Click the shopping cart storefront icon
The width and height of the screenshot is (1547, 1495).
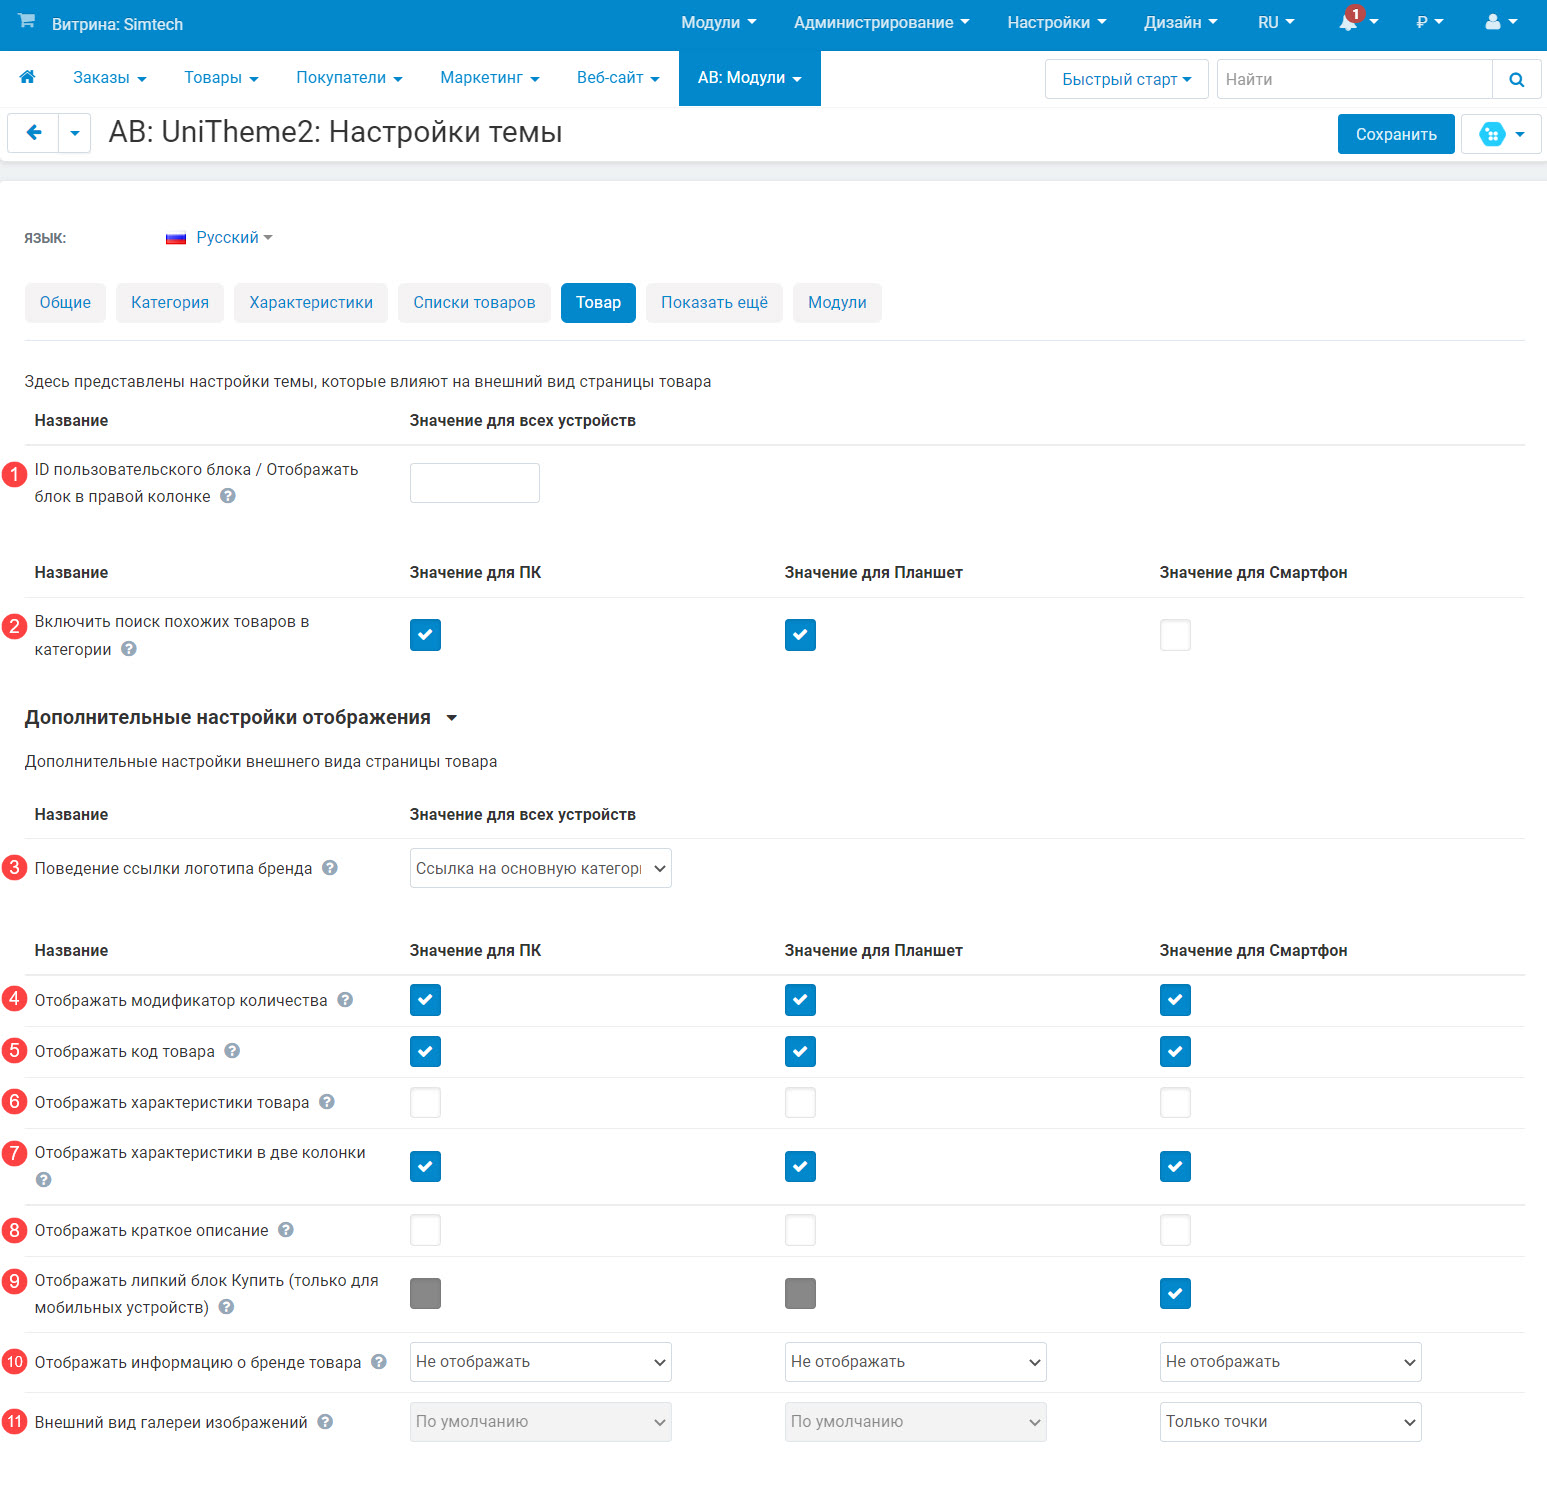[27, 21]
